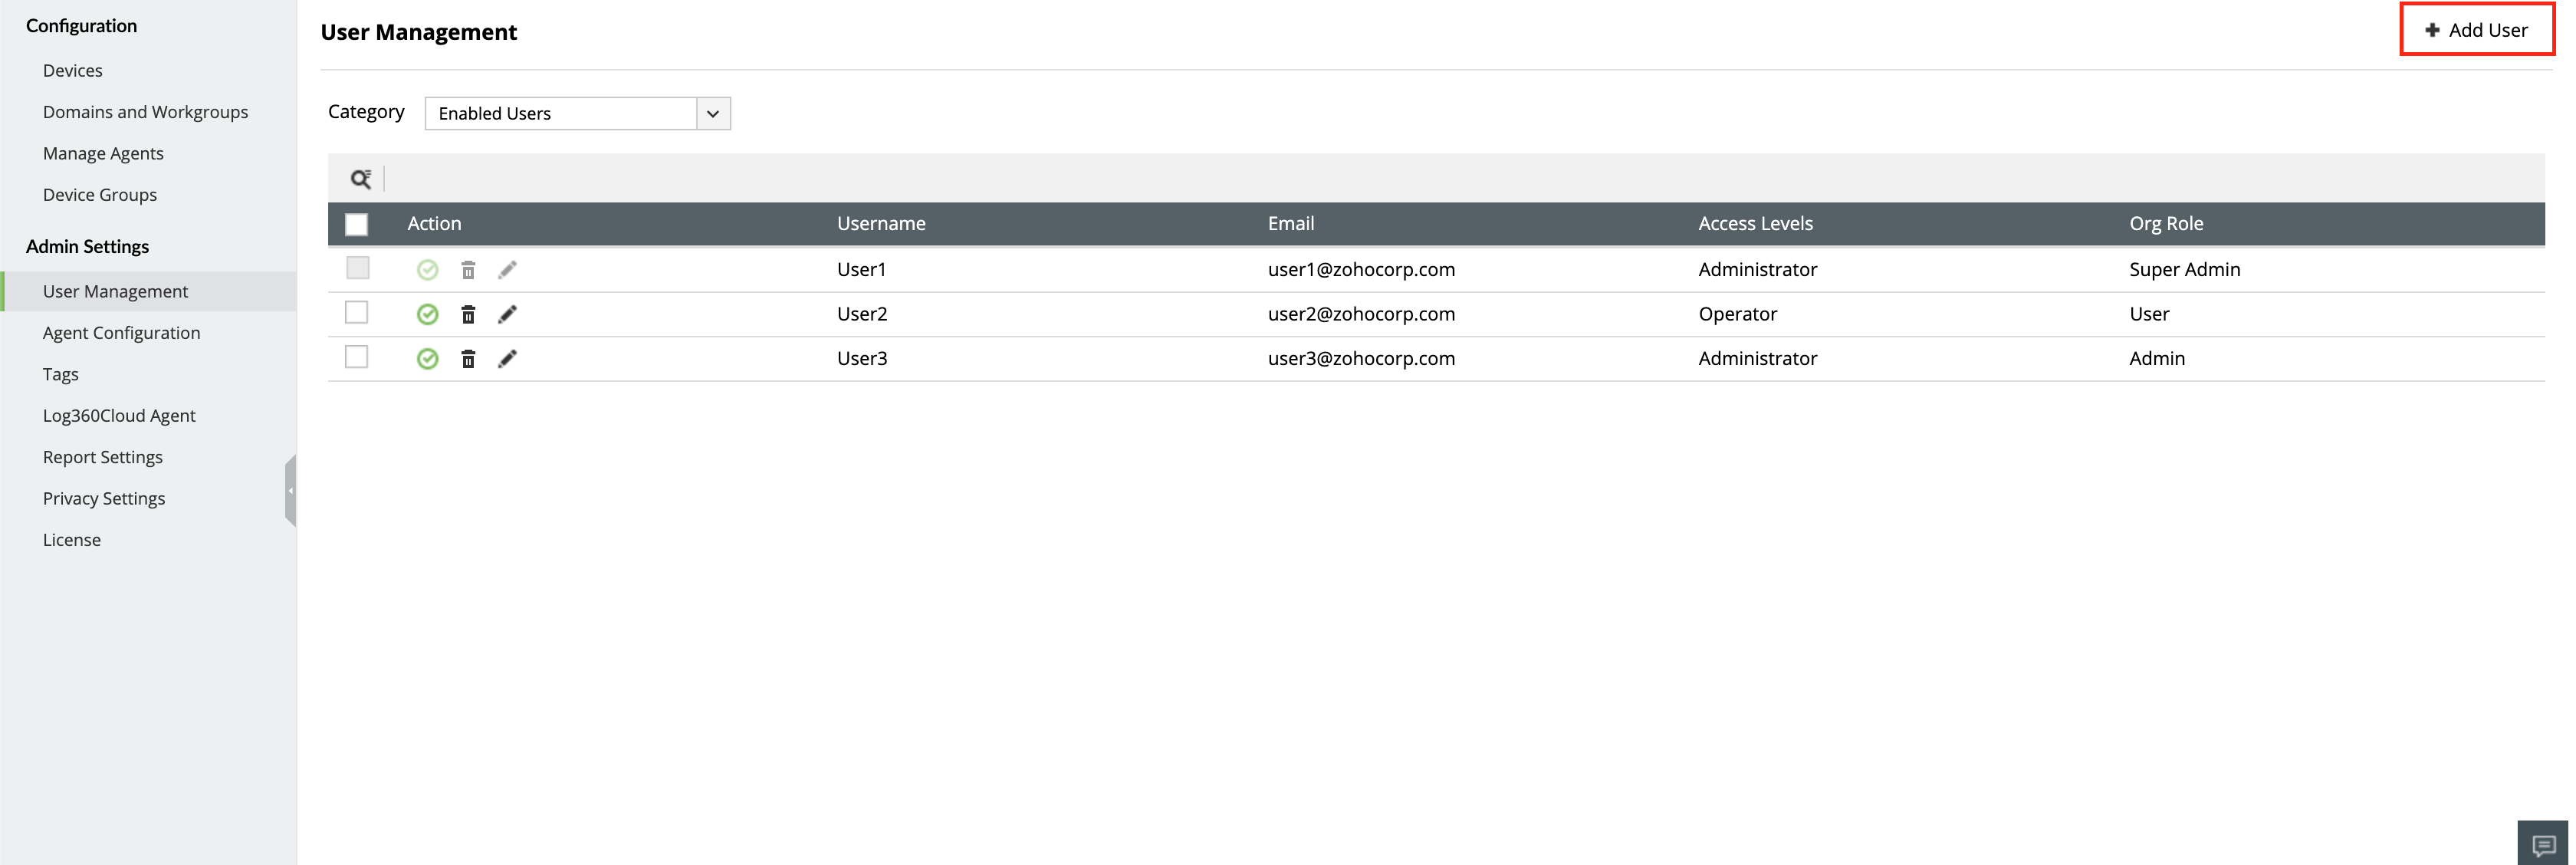This screenshot has height=865, width=2576.
Task: Click the green enable icon for User3
Action: (428, 358)
